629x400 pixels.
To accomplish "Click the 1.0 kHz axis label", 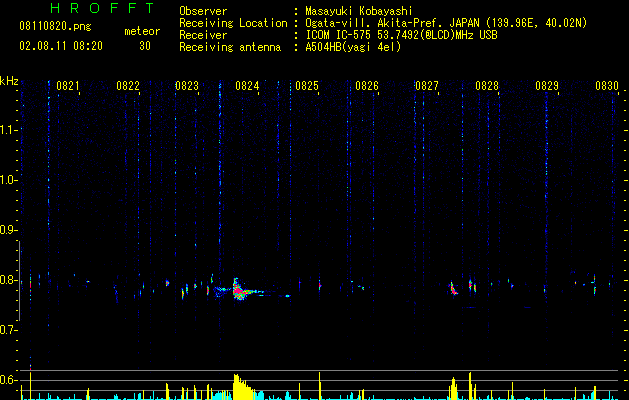I will [7, 180].
